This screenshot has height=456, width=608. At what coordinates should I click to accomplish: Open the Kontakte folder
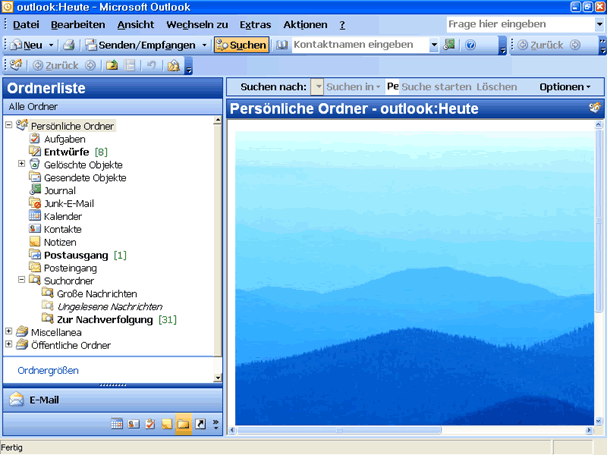click(62, 230)
